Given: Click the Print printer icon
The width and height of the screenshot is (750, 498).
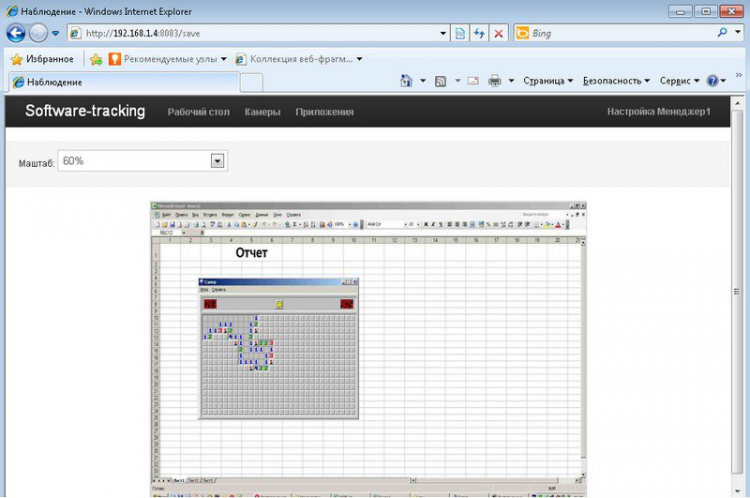Looking at the screenshot, I should [495, 81].
